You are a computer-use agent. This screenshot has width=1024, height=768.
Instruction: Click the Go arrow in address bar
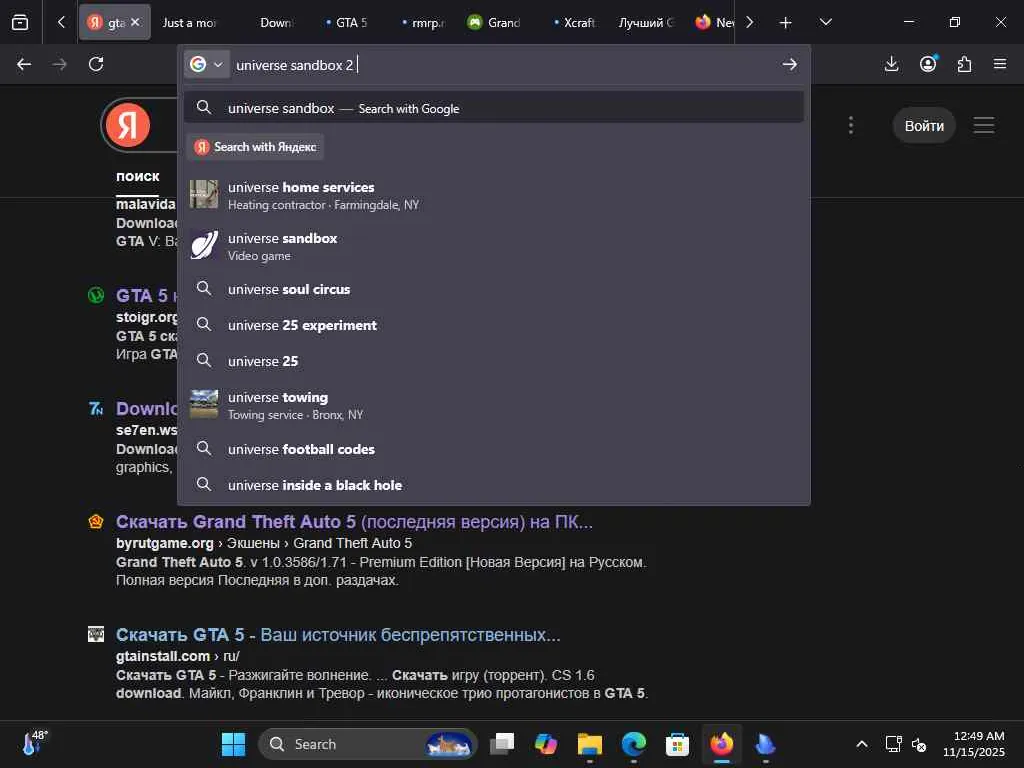pos(790,64)
